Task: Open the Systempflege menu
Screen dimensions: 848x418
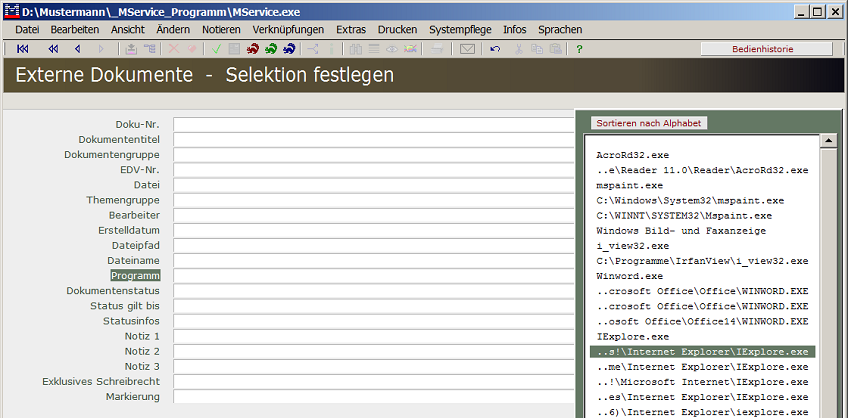Action: tap(460, 30)
